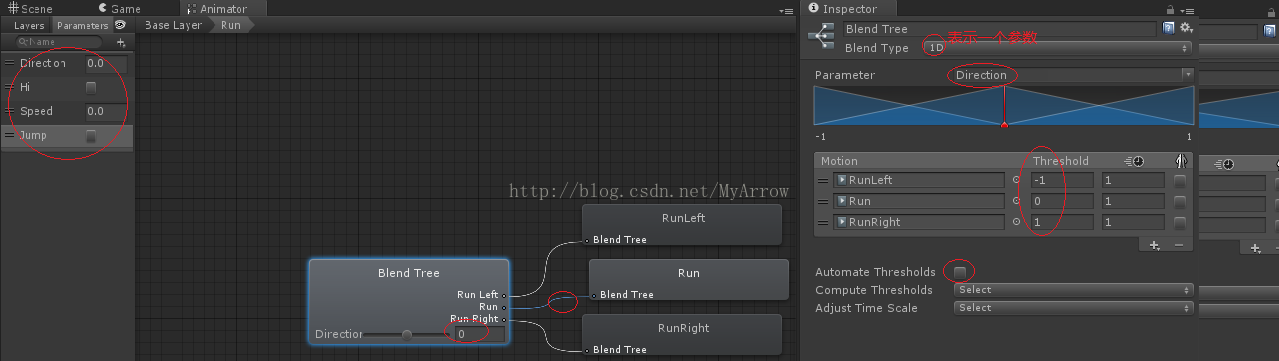Screen dimensions: 1279x361
Task: Click the RunRight motion field
Action: click(919, 222)
